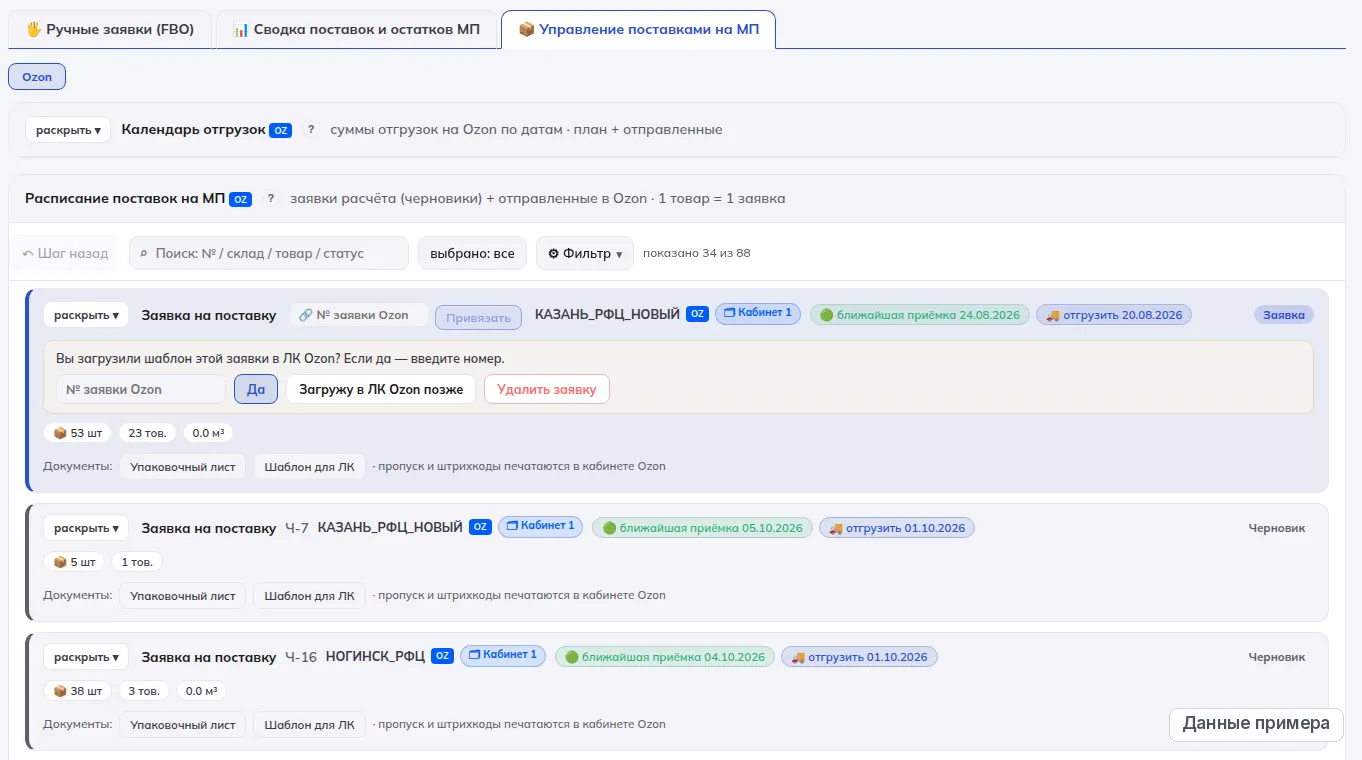Click the Привязать button
Screen dimensions: 1362x760
pos(478,318)
